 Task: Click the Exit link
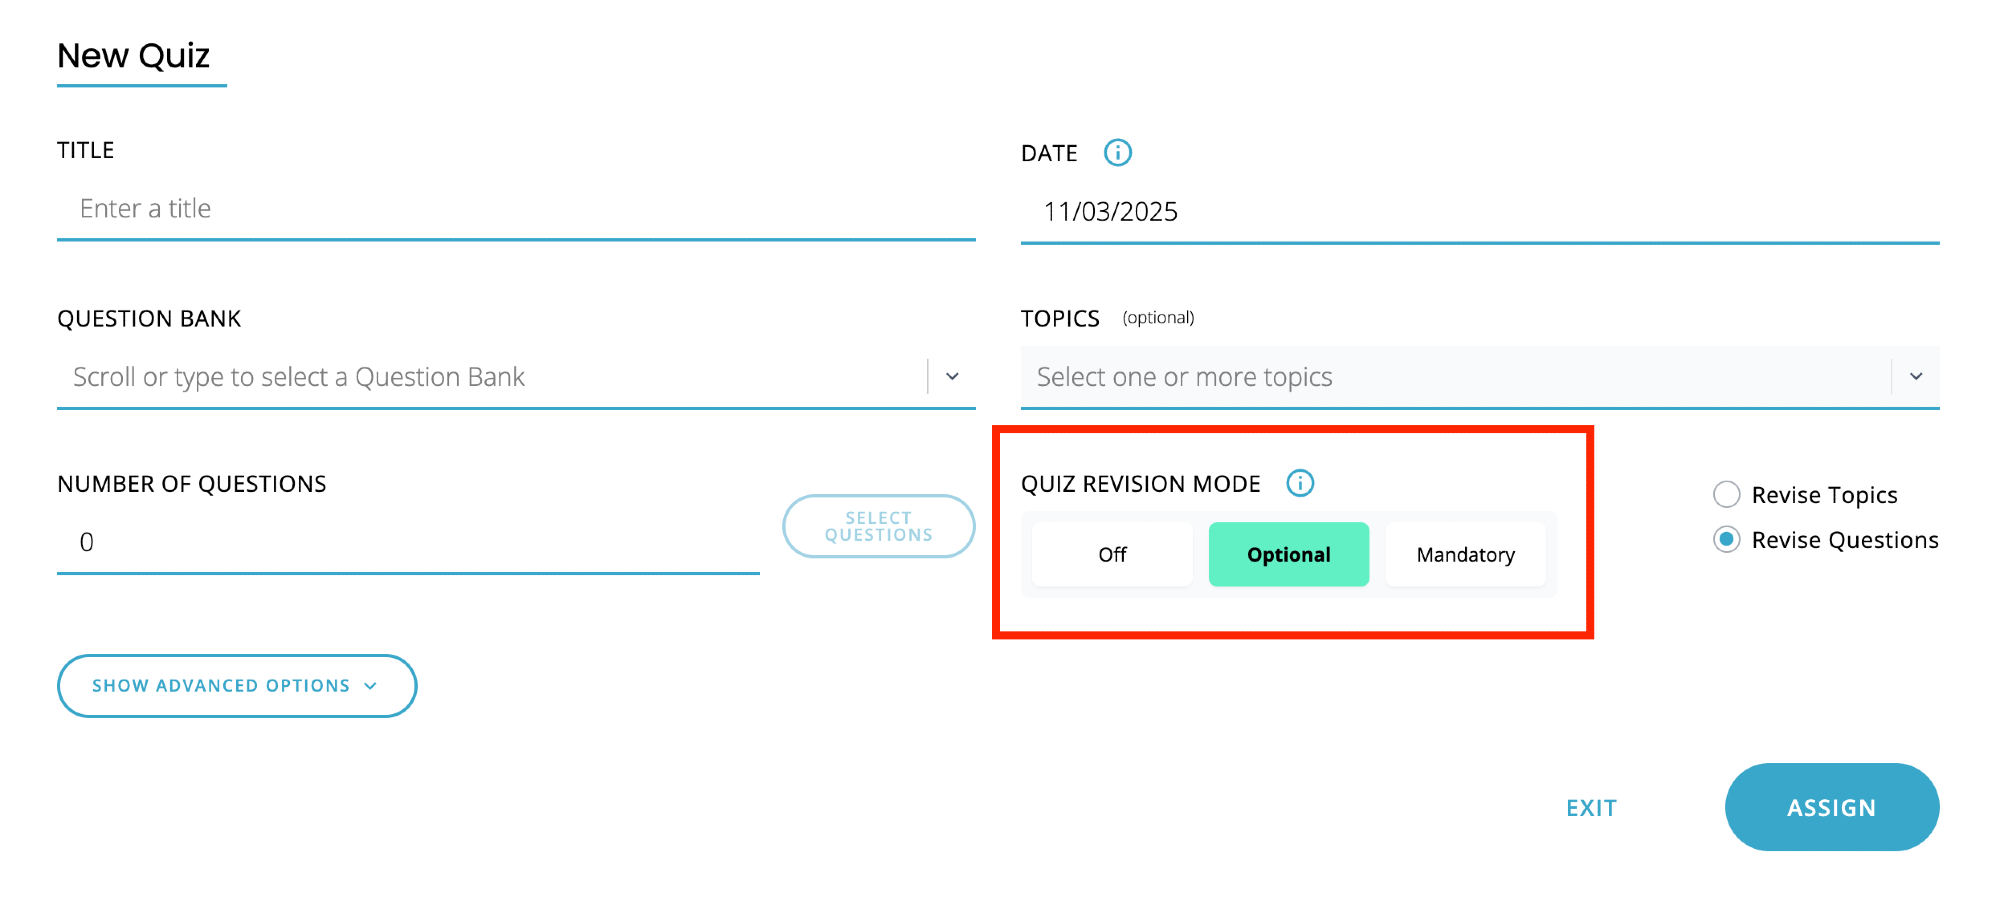(x=1591, y=808)
